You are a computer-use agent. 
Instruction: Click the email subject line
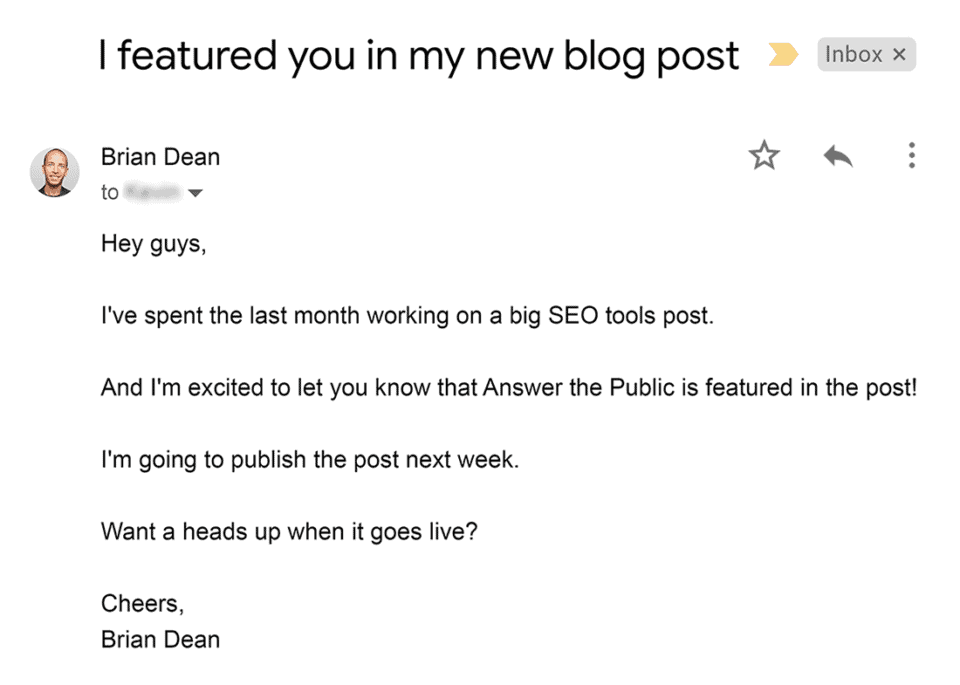(x=418, y=55)
